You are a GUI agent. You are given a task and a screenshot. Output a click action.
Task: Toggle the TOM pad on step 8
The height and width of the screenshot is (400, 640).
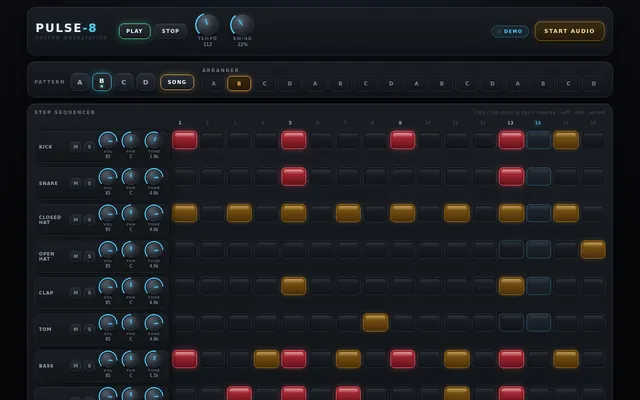[x=375, y=322]
